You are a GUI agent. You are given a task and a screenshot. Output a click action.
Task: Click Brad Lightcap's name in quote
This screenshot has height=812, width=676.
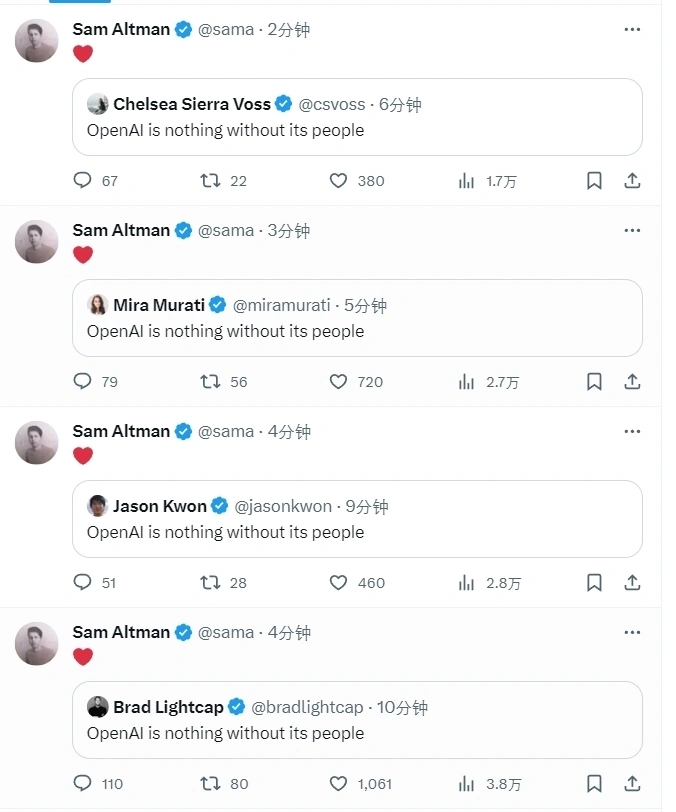168,707
